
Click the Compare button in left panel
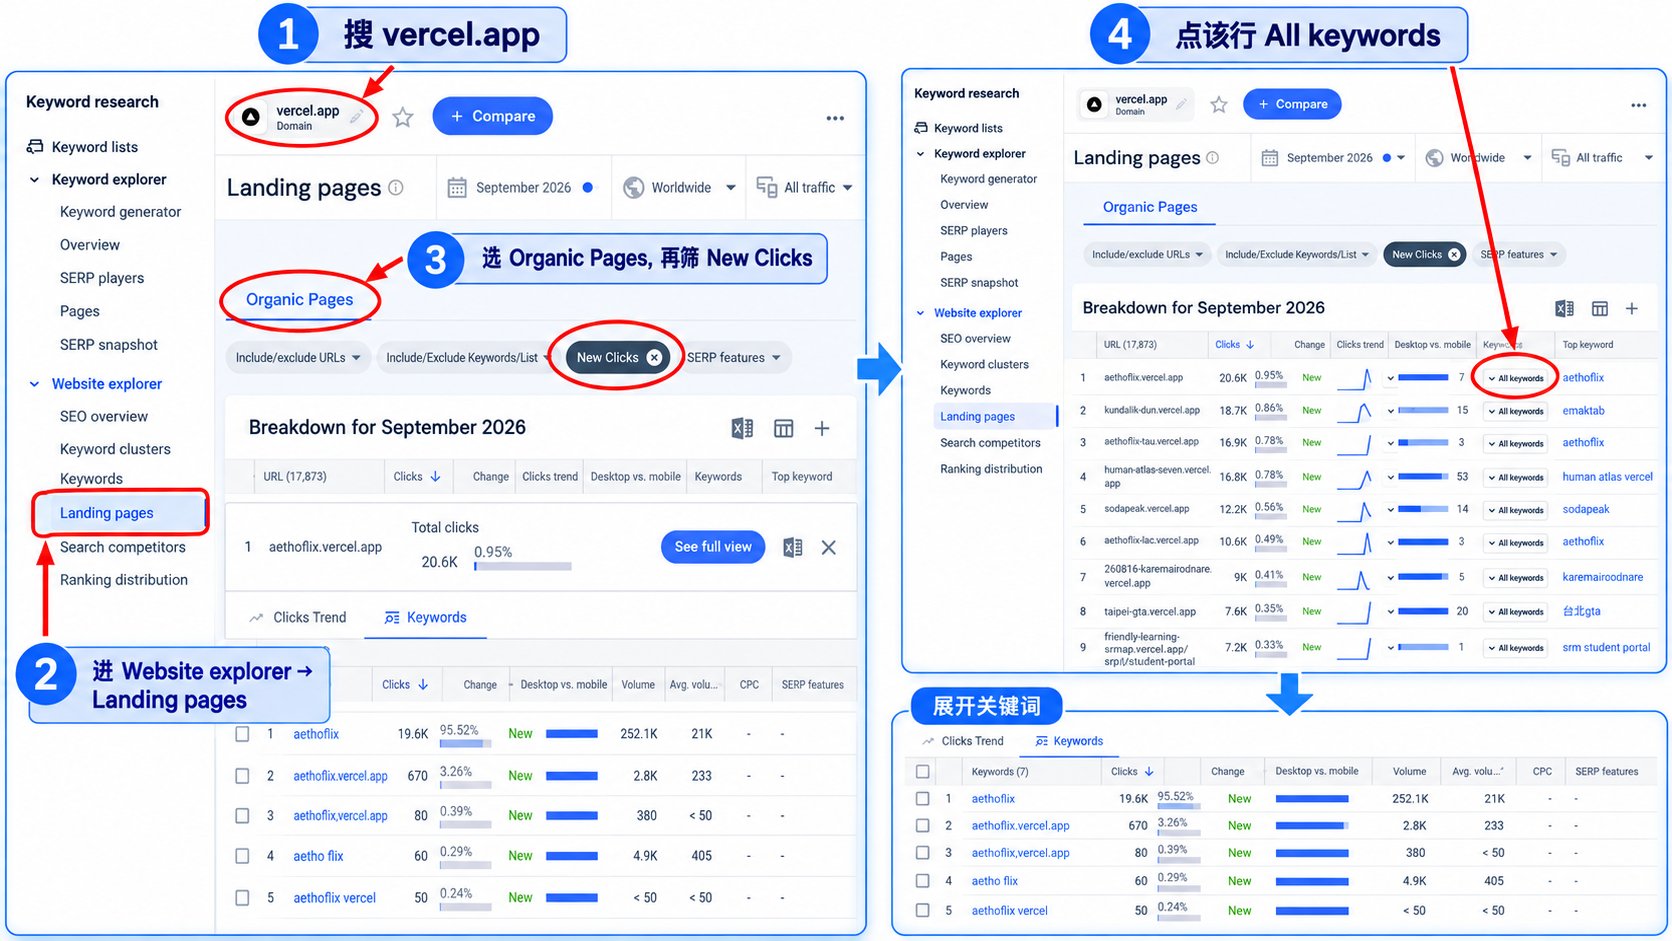click(x=492, y=116)
